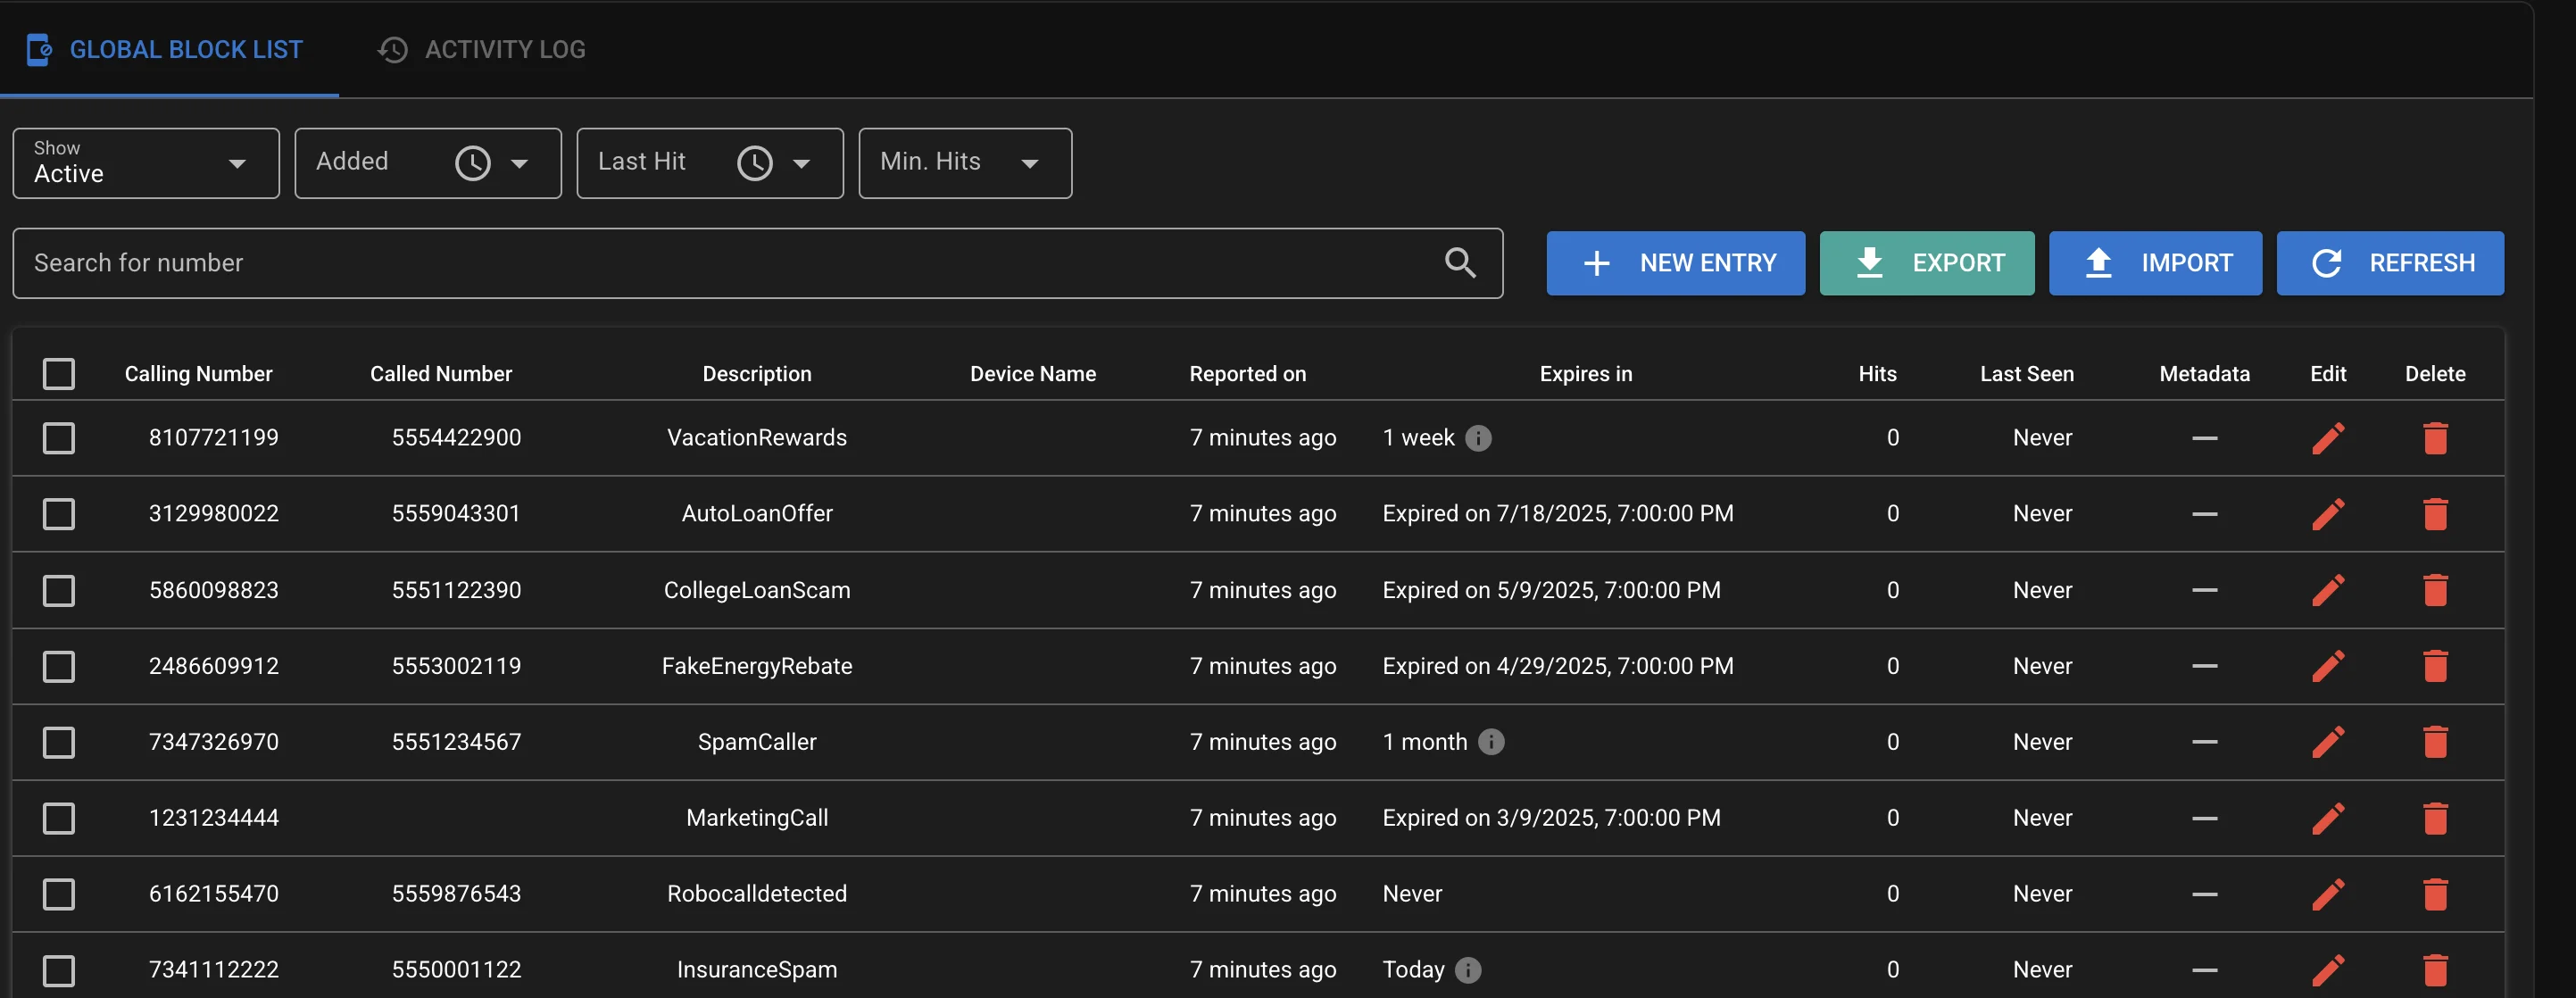This screenshot has height=998, width=2576.
Task: Click the Export button
Action: pos(1926,263)
